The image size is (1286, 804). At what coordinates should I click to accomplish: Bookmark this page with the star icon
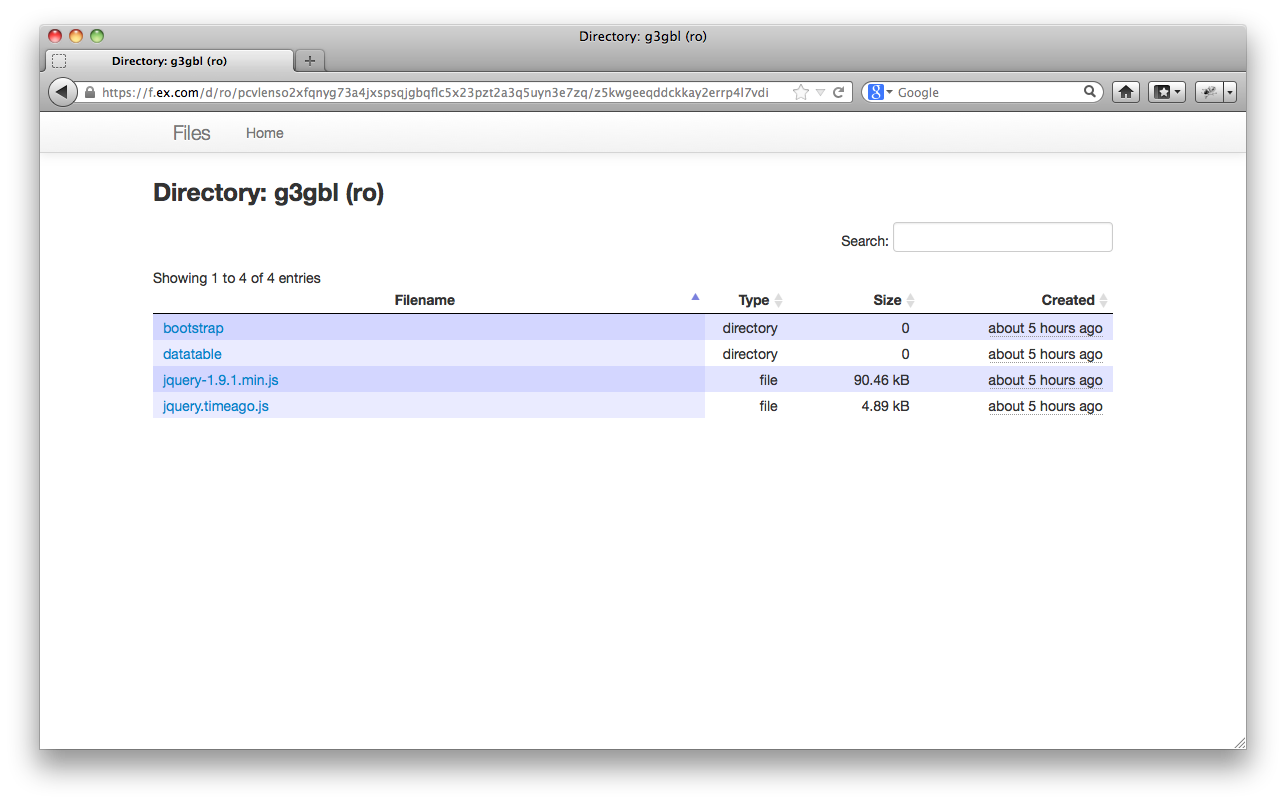click(801, 92)
